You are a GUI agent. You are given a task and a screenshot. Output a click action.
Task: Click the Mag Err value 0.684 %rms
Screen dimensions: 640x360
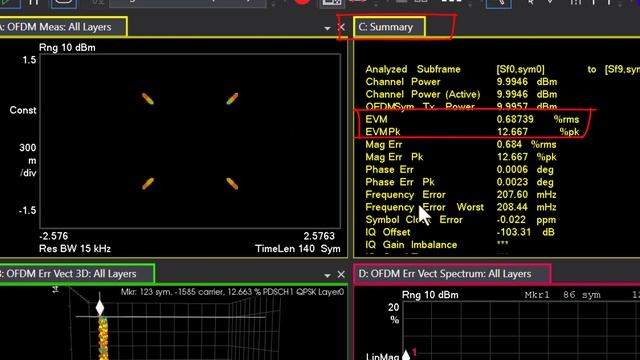pyautogui.click(x=526, y=144)
